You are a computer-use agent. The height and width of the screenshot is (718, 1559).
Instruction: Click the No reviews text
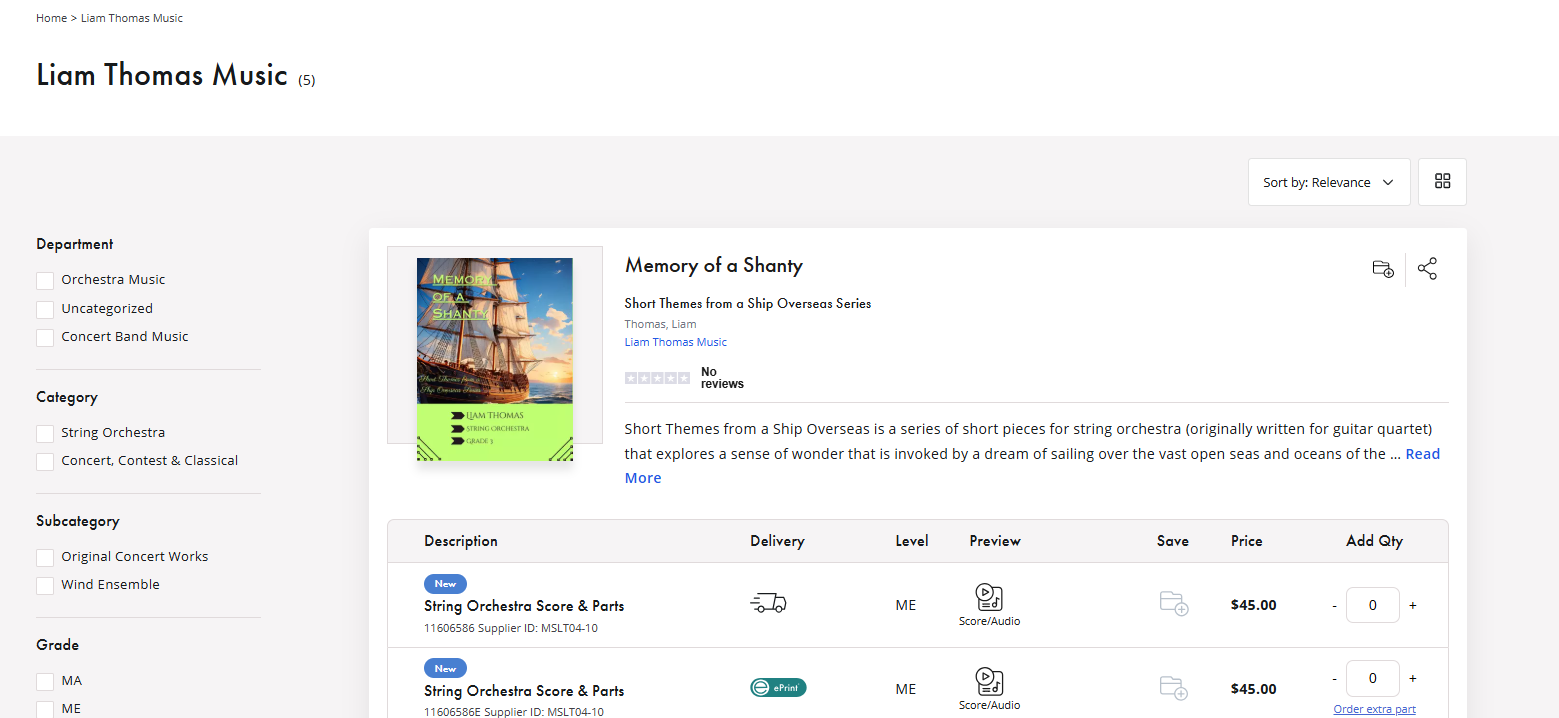coord(722,378)
